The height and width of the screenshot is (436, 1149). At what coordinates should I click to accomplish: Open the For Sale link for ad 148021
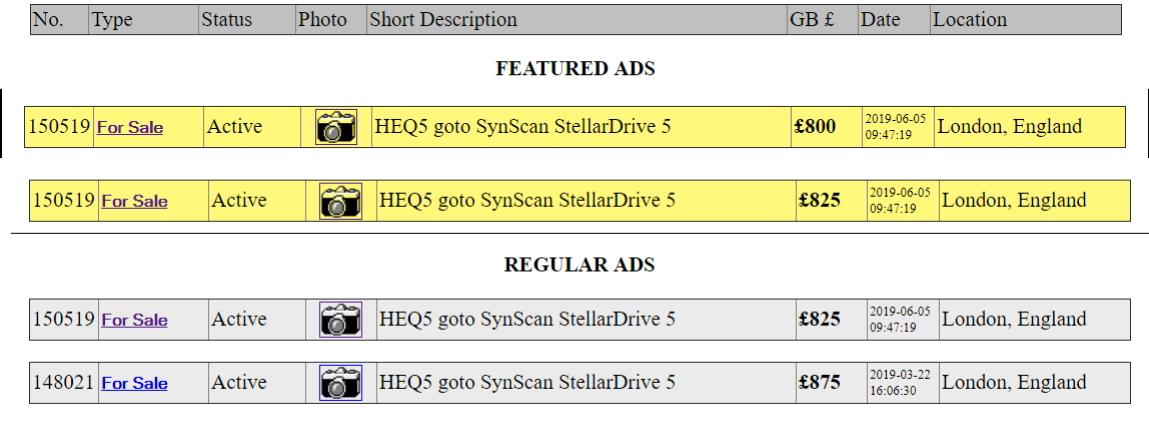pos(134,383)
